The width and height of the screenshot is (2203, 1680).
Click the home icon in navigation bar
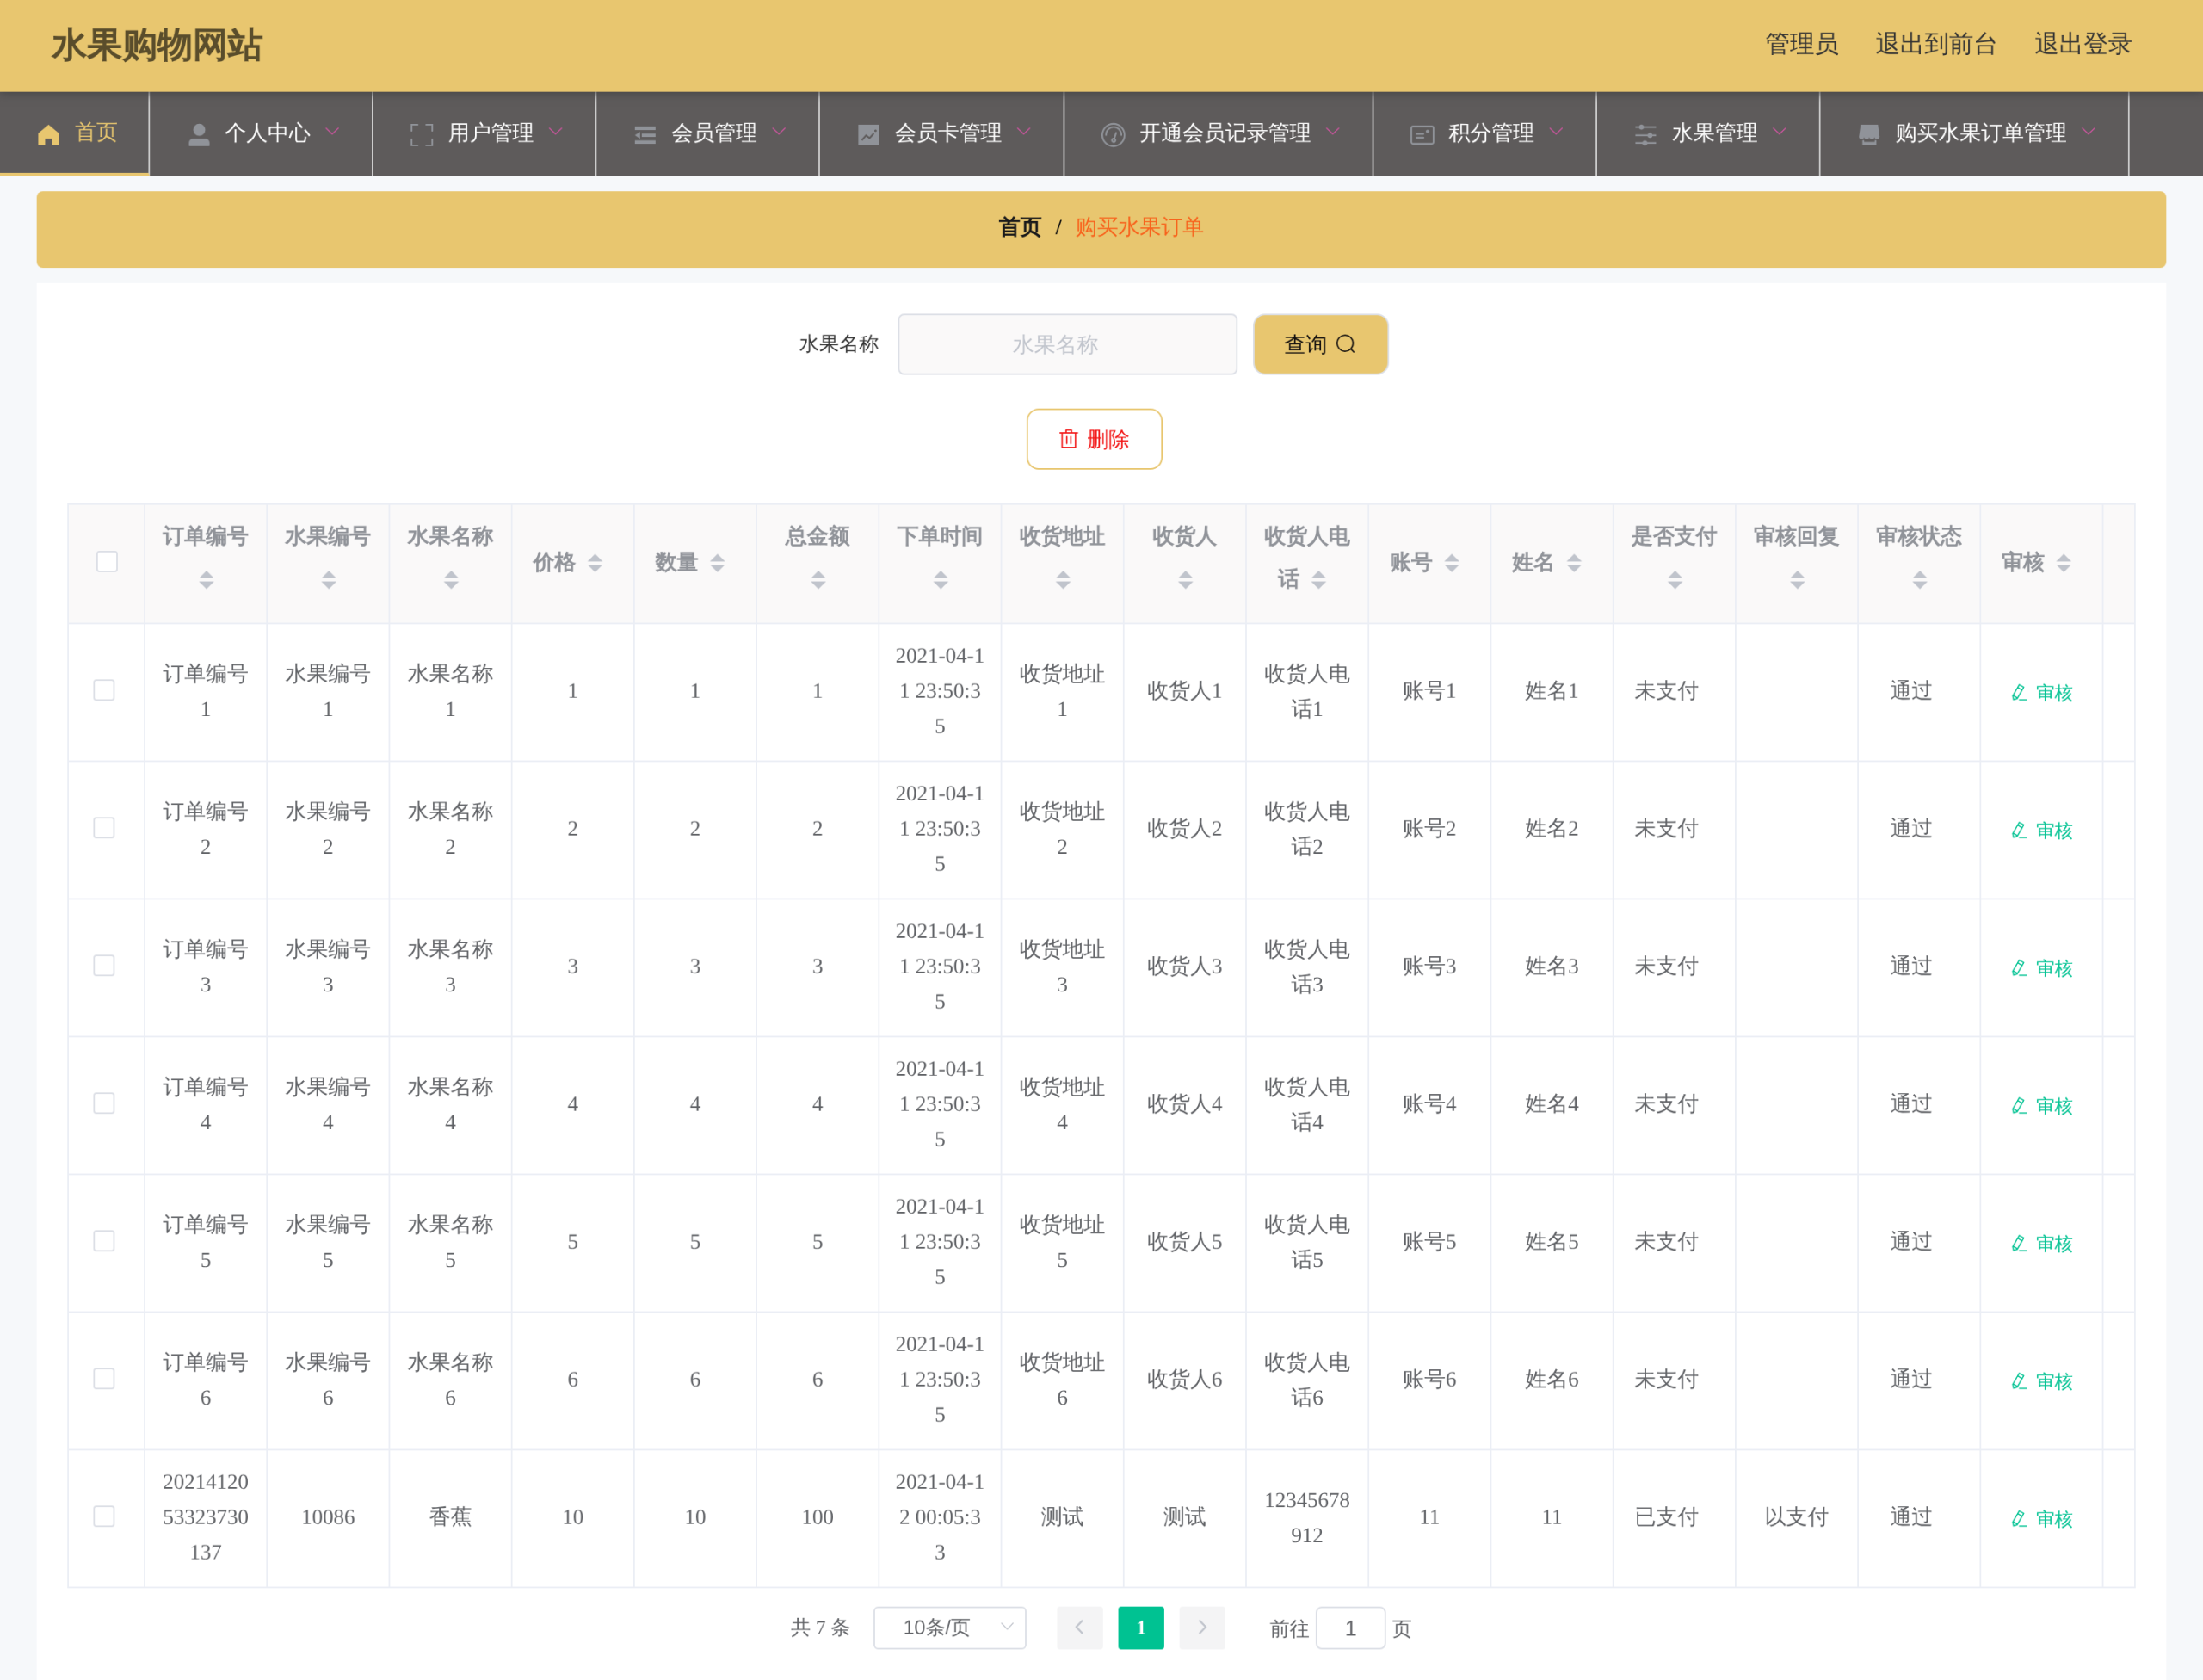pyautogui.click(x=48, y=134)
